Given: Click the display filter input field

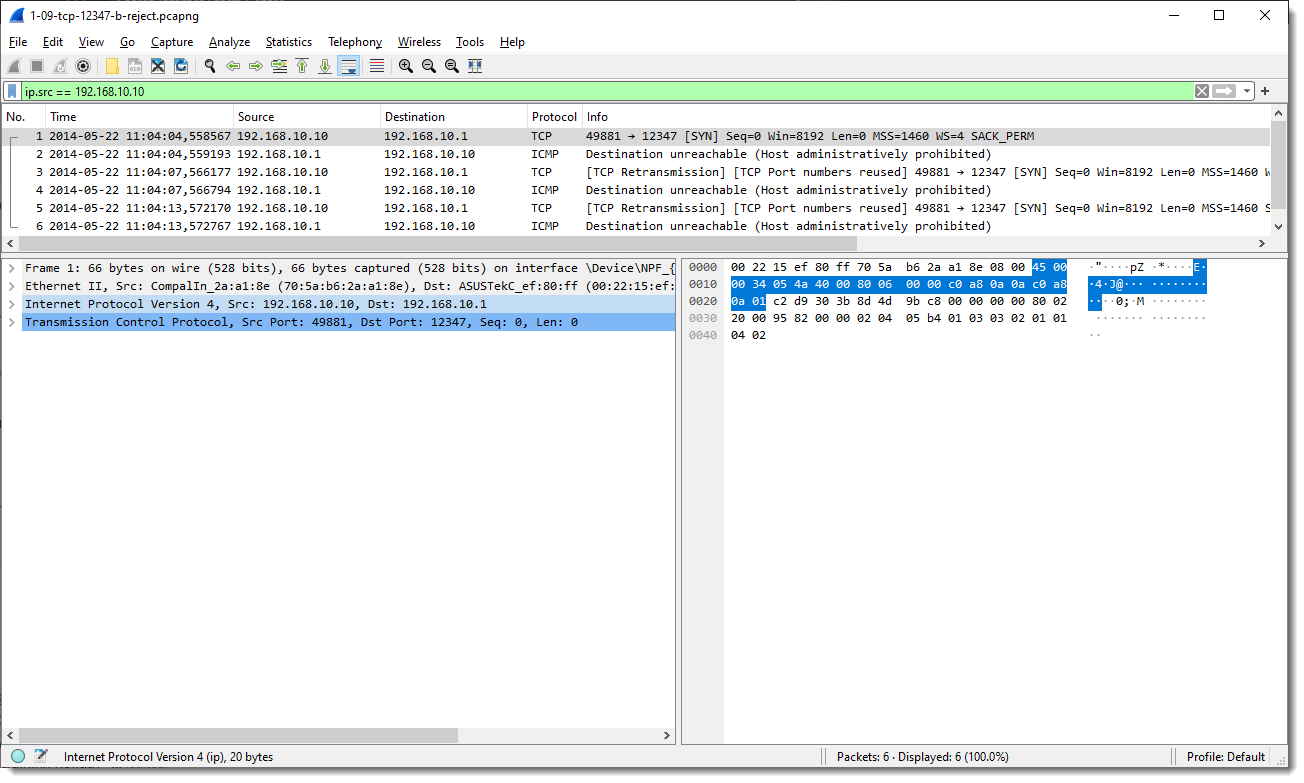Looking at the screenshot, I should (600, 91).
